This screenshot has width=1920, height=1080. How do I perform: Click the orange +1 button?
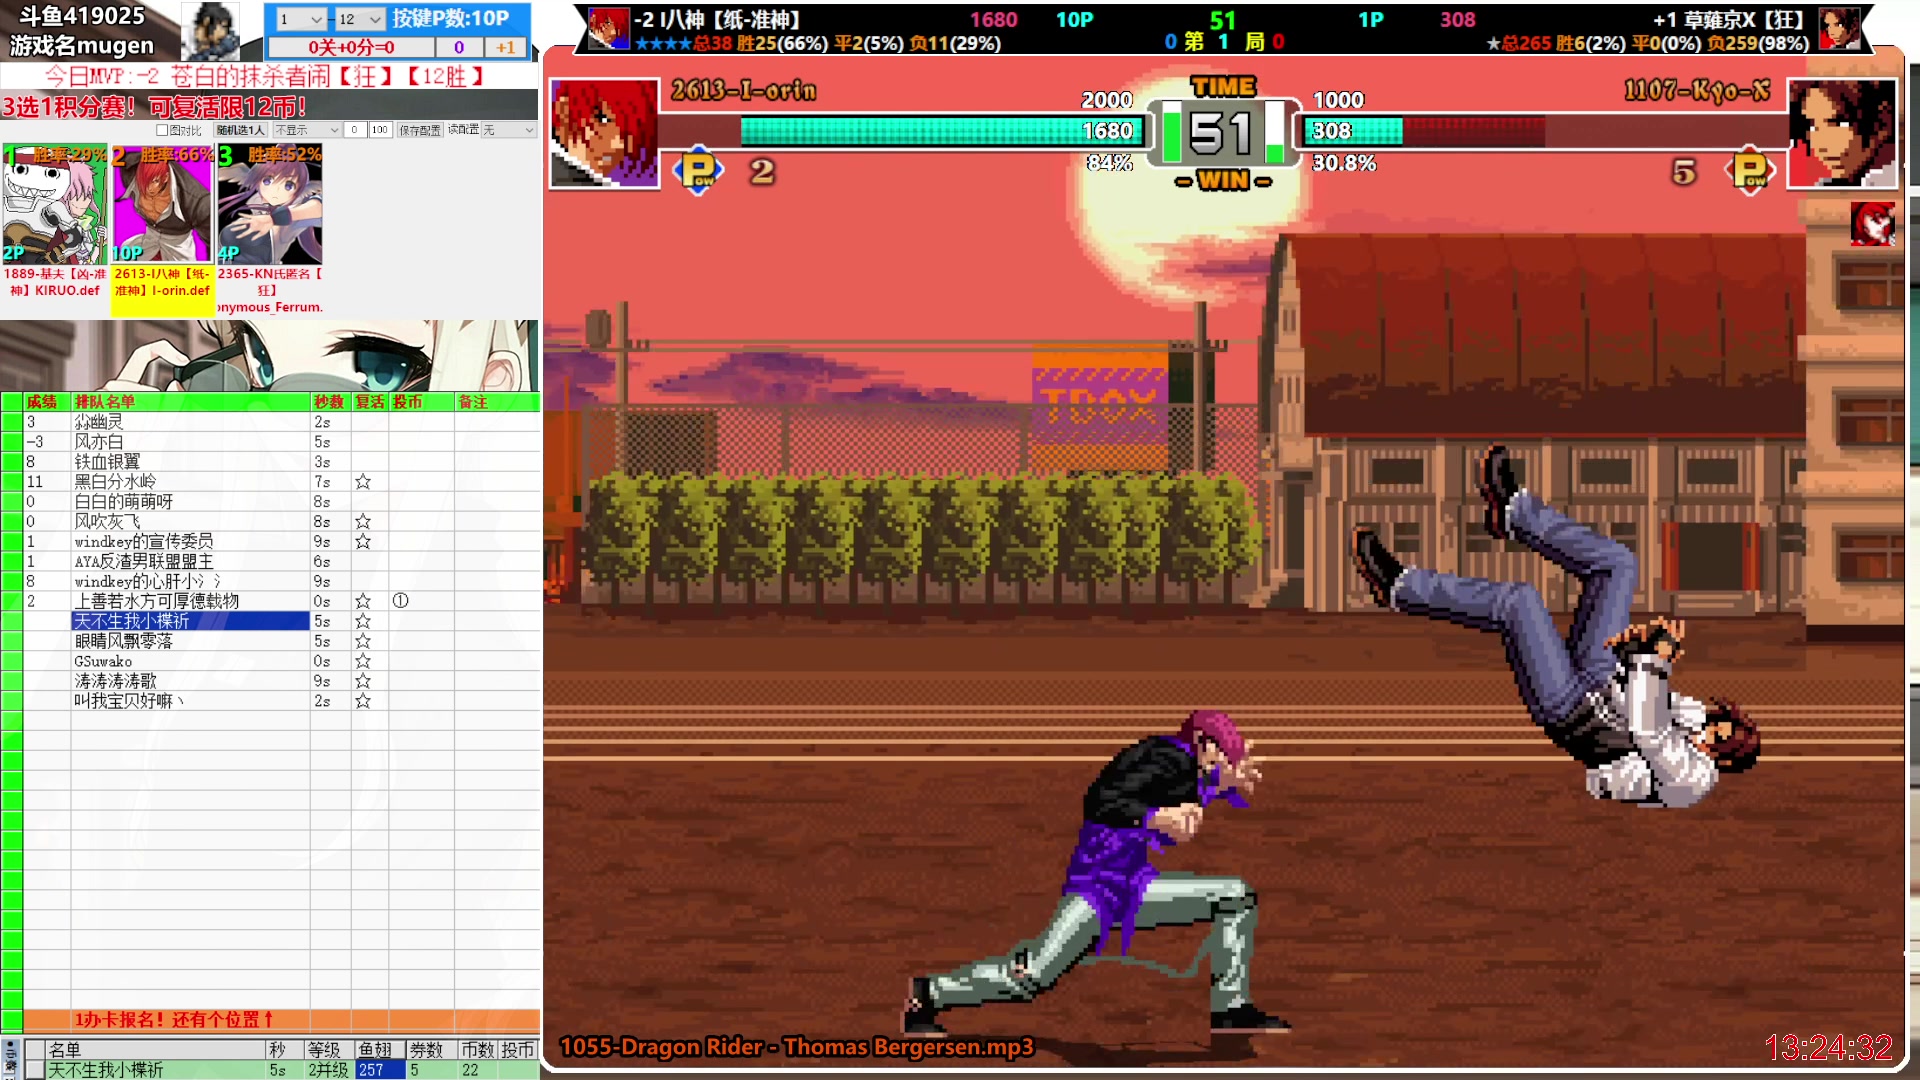pyautogui.click(x=506, y=47)
